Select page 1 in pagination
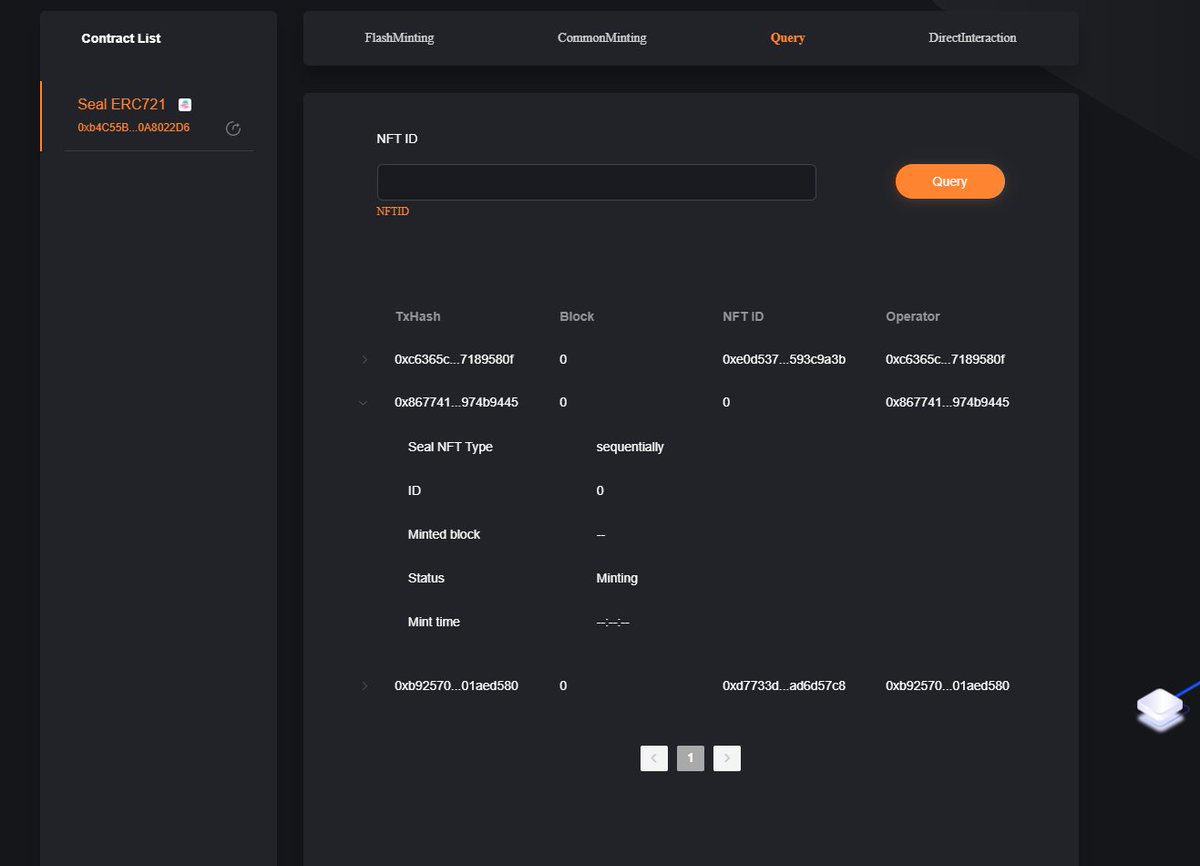Image resolution: width=1200 pixels, height=866 pixels. tap(690, 758)
